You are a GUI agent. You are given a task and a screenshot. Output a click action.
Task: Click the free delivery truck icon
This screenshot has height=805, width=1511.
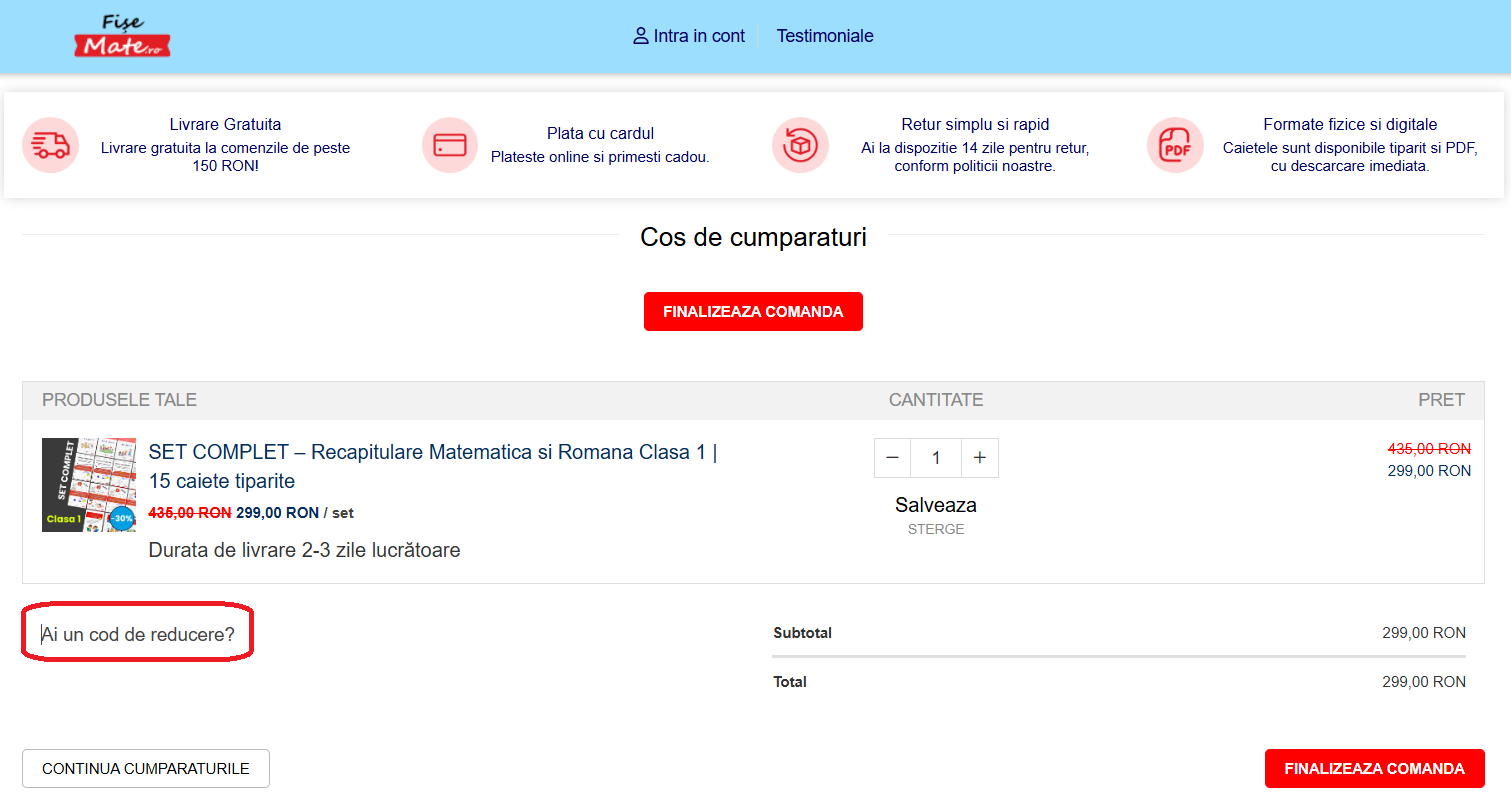click(x=50, y=145)
